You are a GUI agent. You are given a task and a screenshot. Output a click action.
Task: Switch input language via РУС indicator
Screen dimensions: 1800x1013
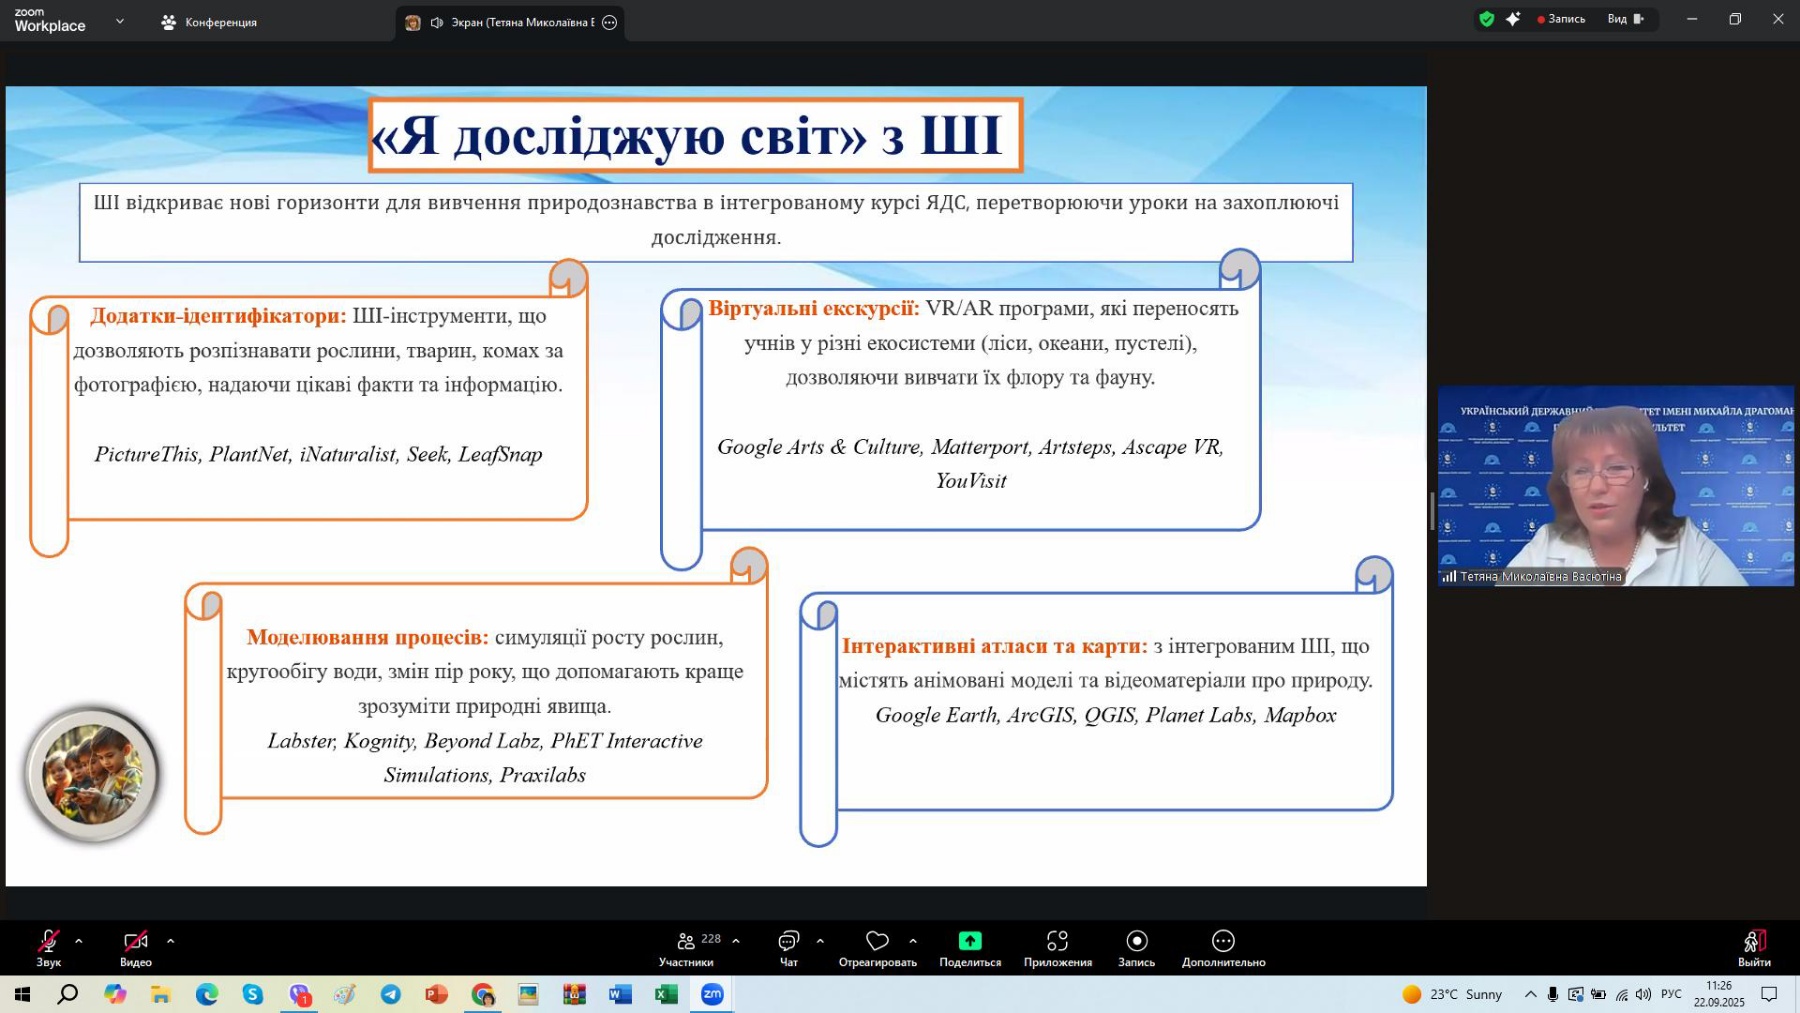(1671, 994)
